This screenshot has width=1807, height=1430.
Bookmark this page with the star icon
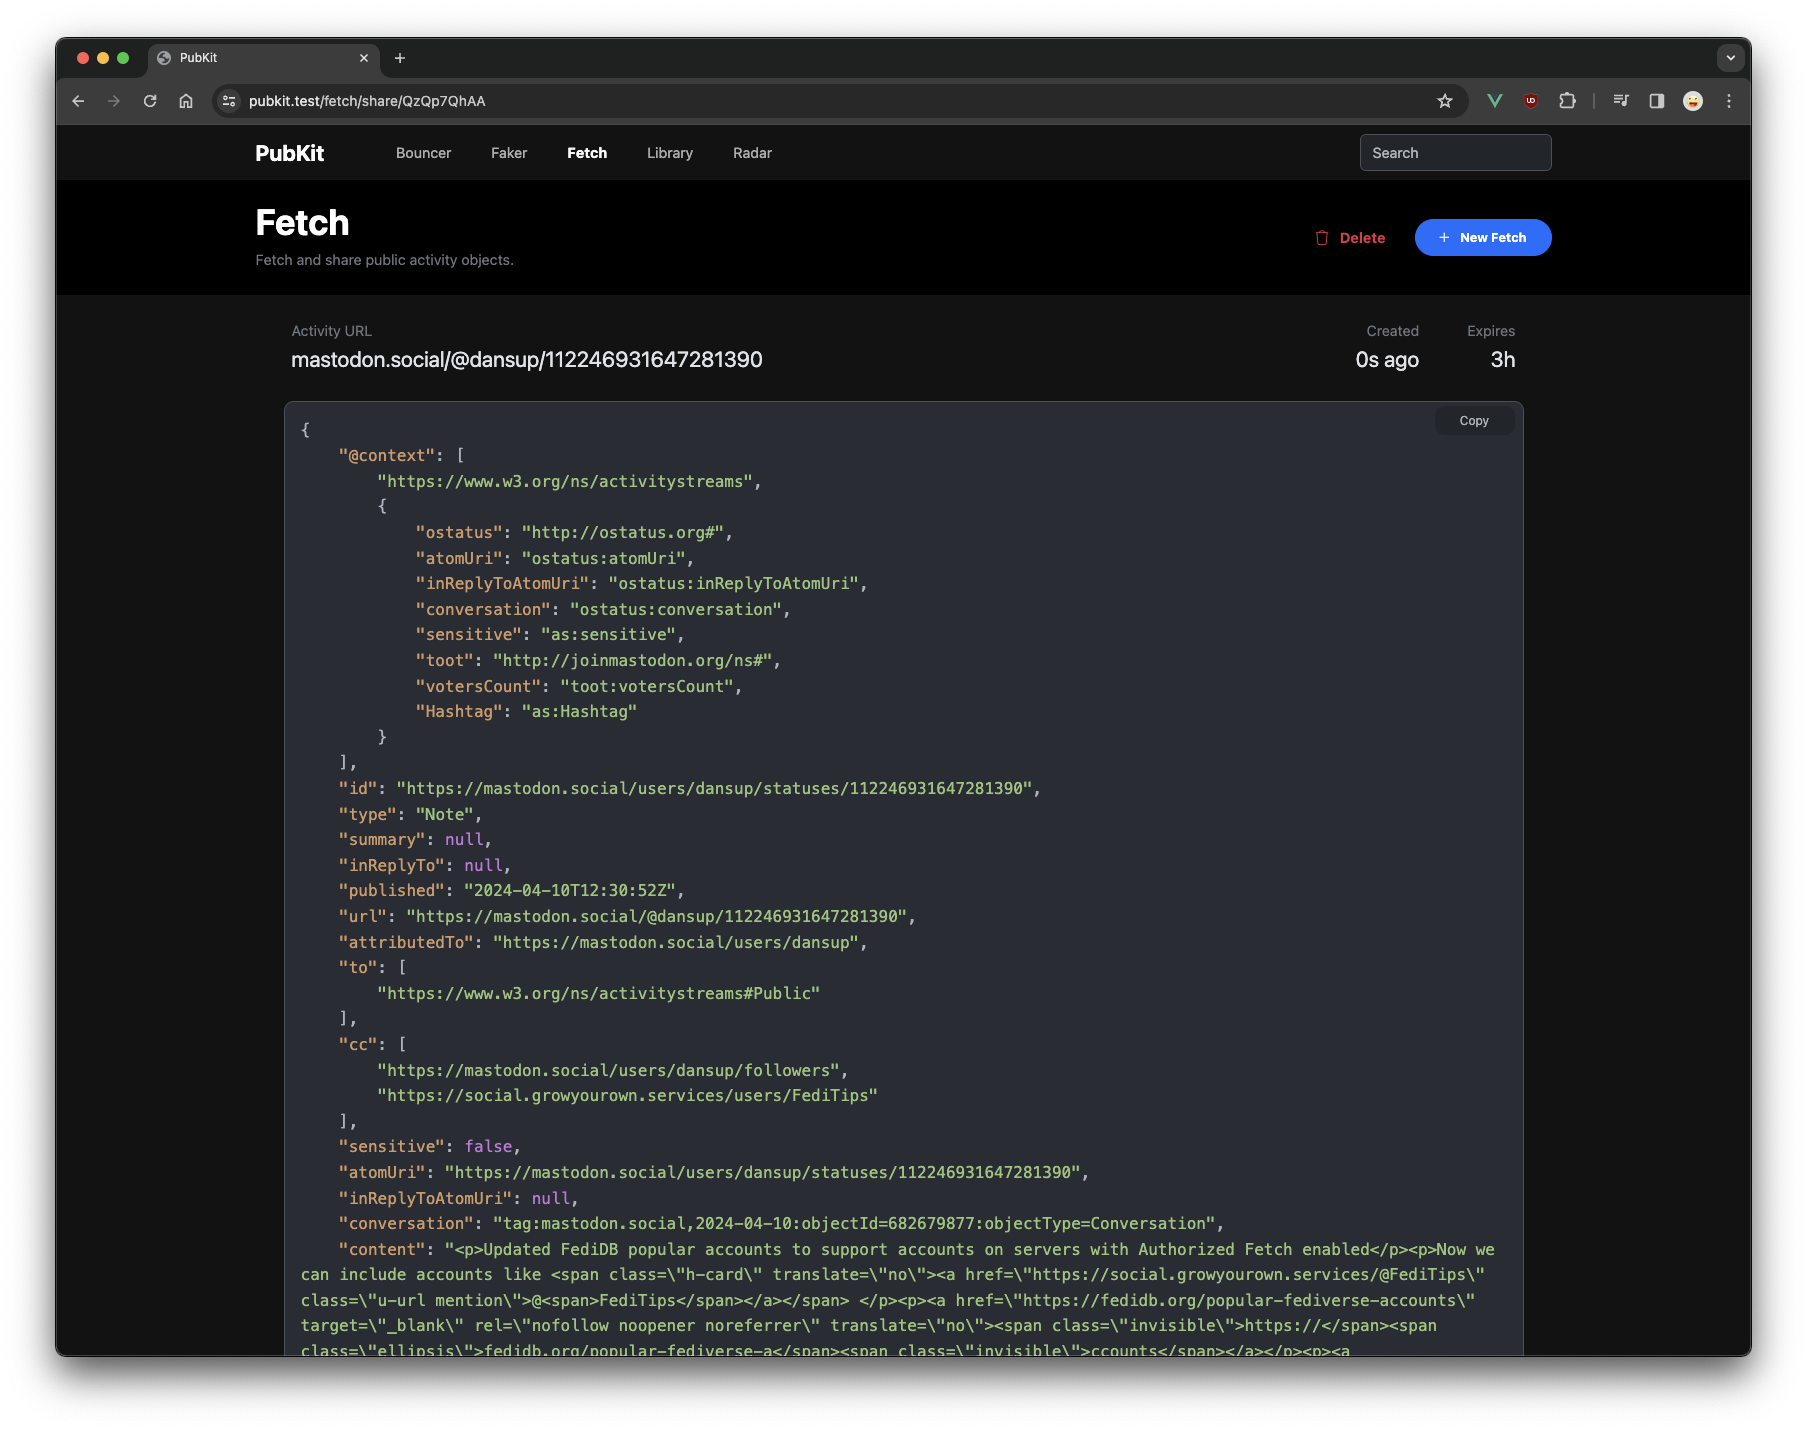[x=1445, y=101]
